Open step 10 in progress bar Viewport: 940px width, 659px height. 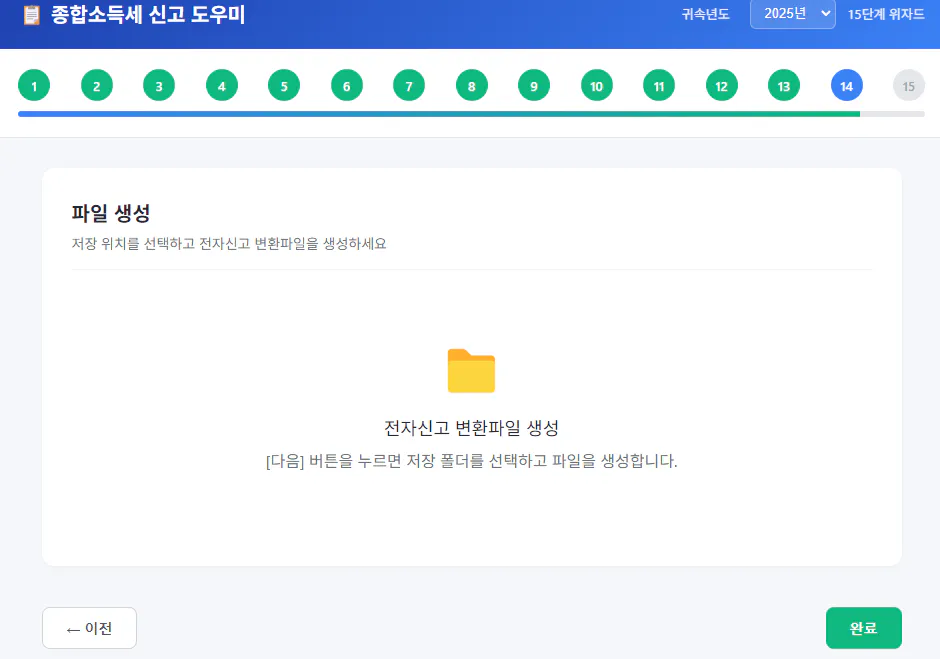click(x=596, y=86)
